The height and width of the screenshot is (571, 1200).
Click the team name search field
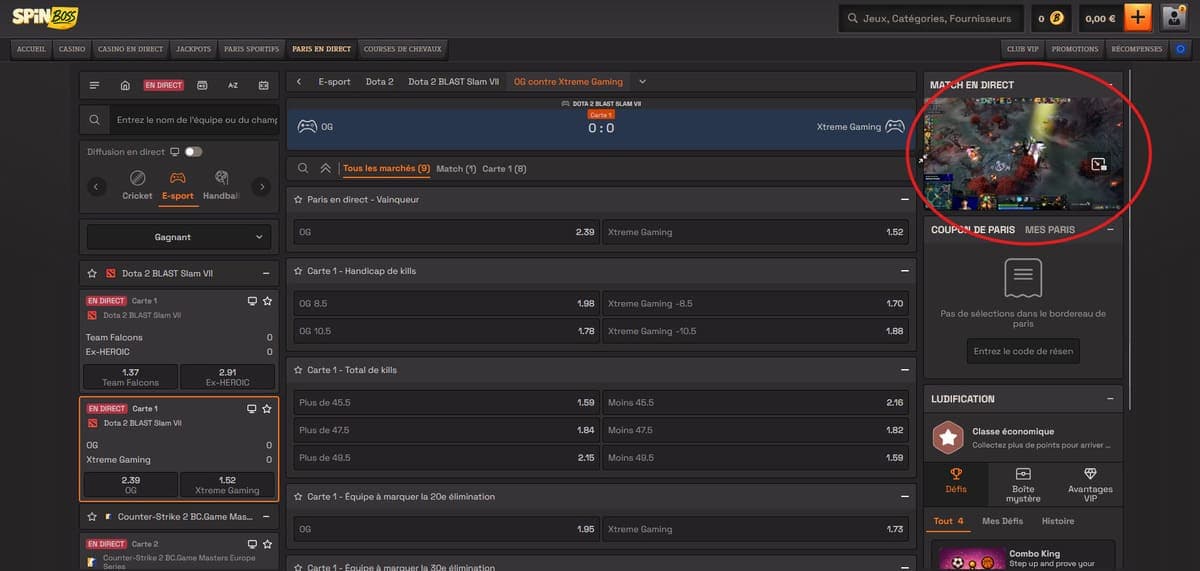coord(196,120)
